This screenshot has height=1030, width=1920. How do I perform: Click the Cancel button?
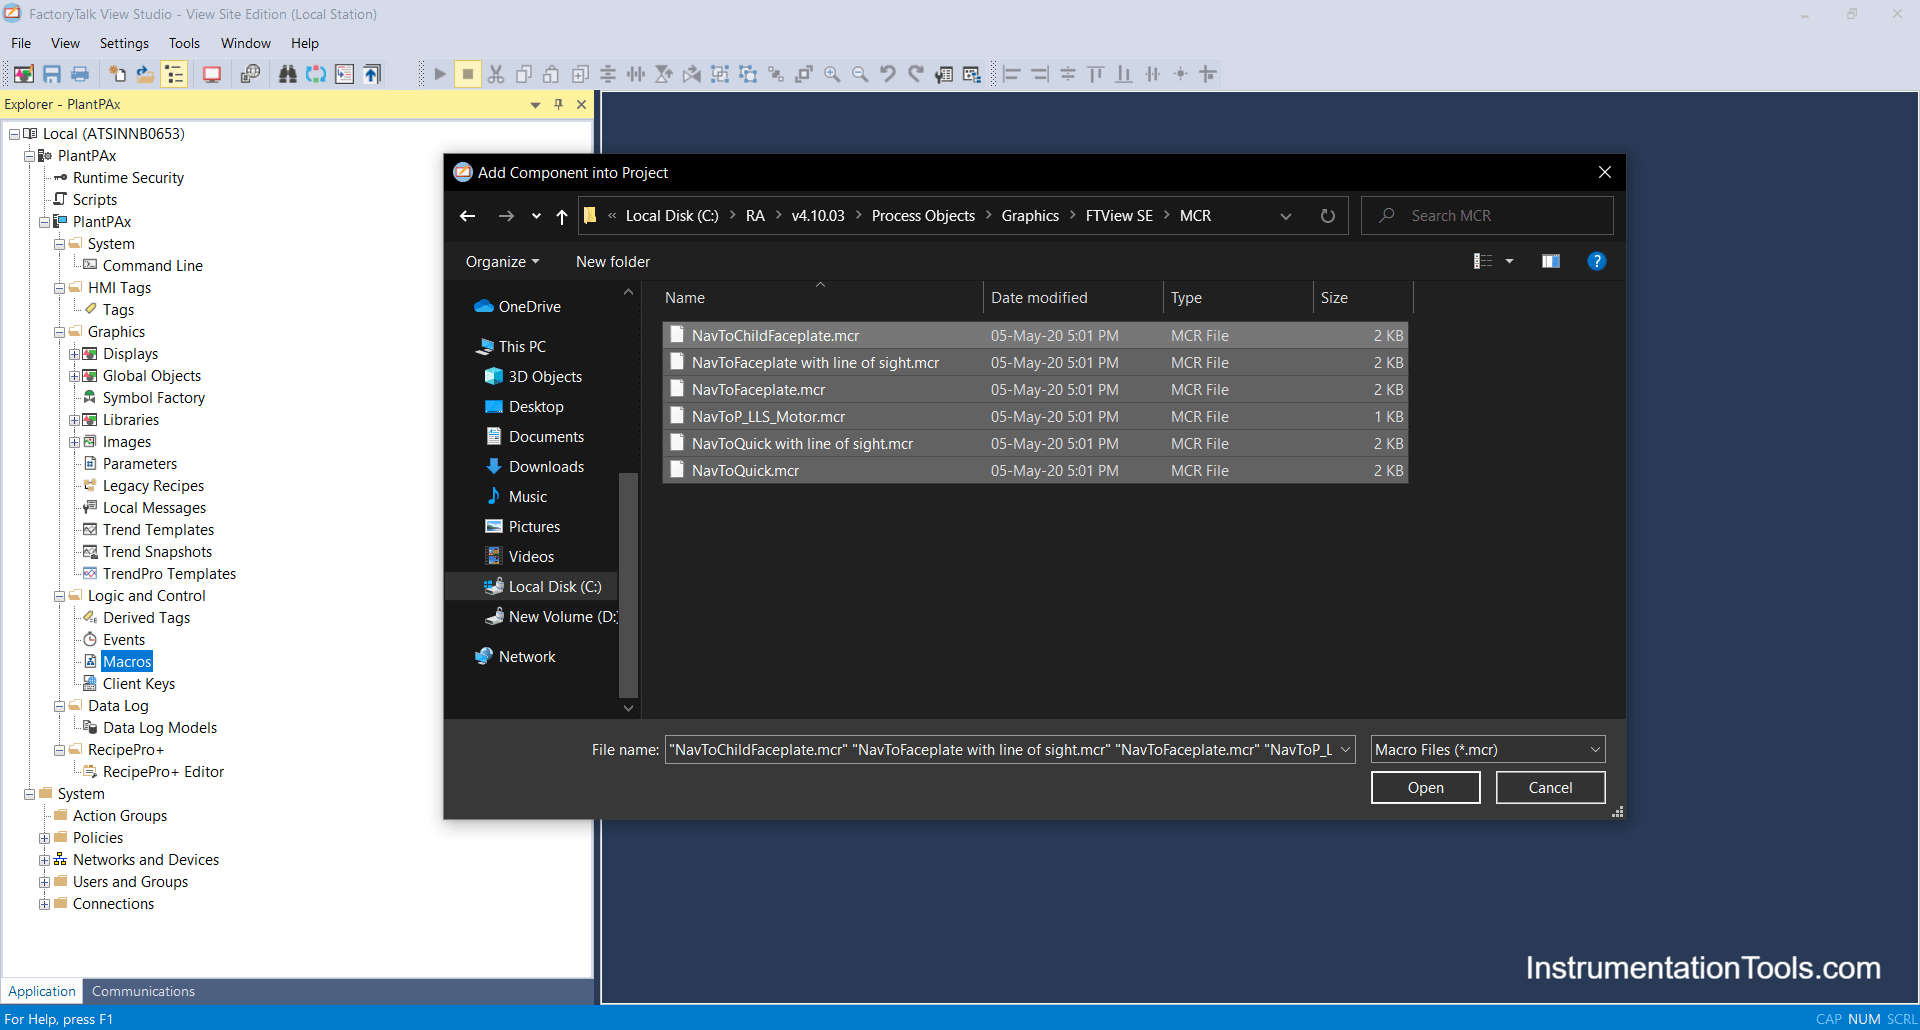(x=1551, y=788)
